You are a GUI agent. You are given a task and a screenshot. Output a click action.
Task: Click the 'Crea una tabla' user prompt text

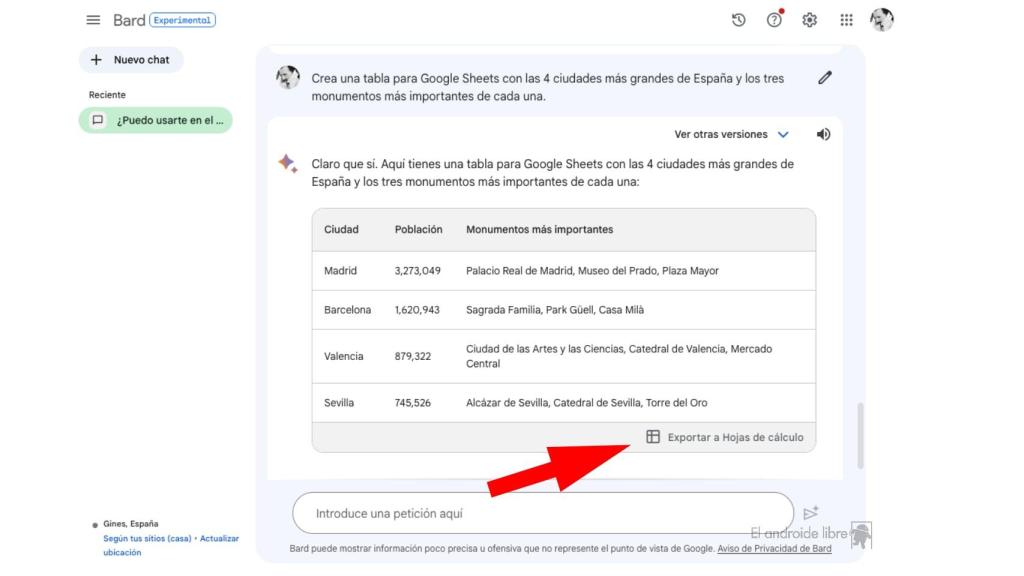coord(547,87)
